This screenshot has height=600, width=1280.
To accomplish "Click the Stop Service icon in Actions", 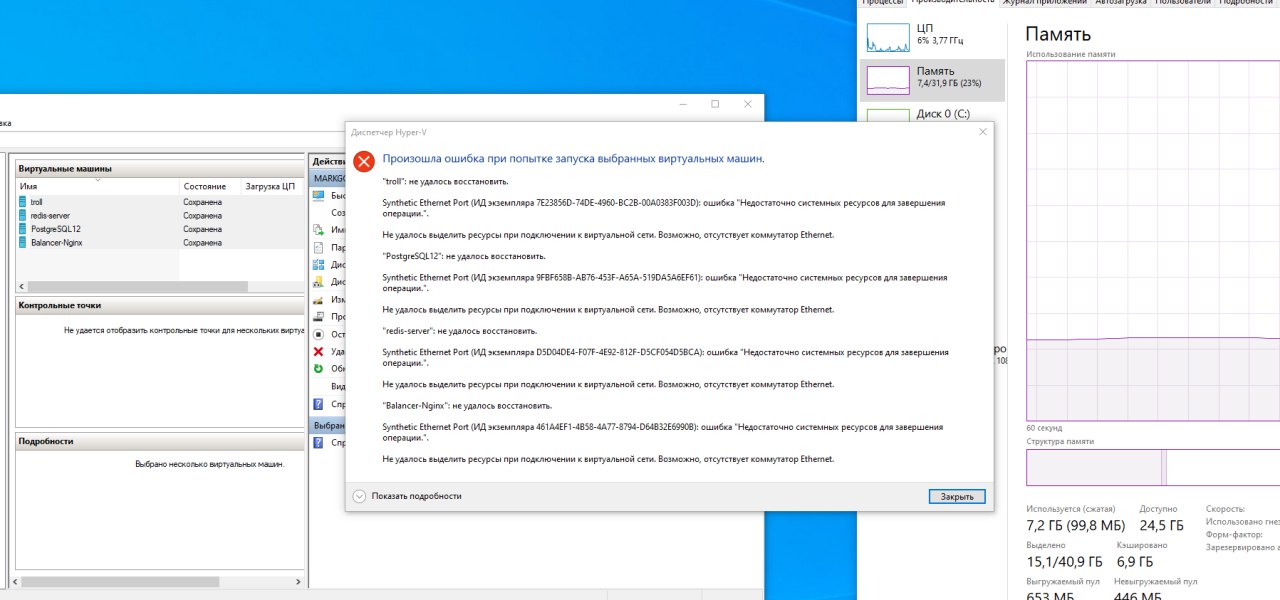I will click(x=318, y=334).
